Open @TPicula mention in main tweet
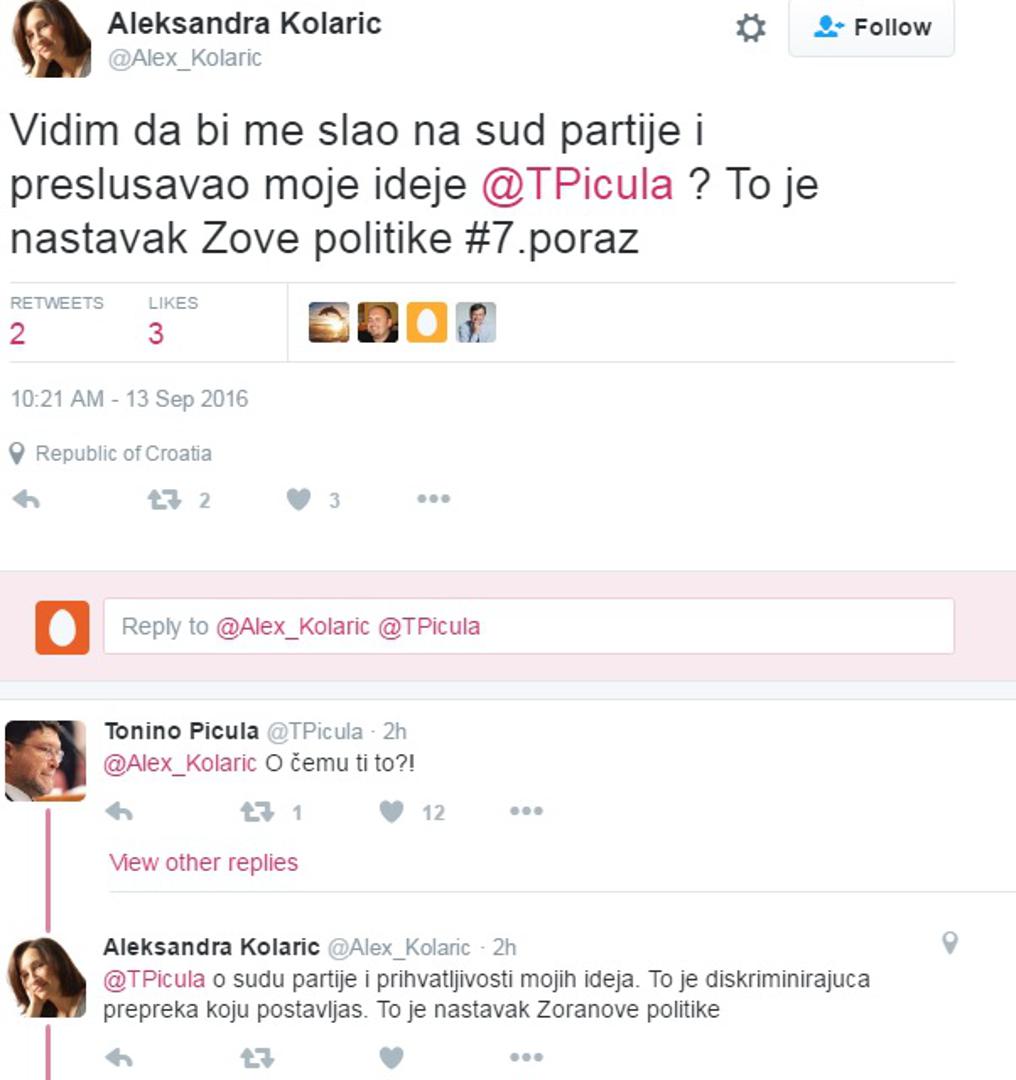Screen dimensions: 1016x1080 [x=577, y=185]
